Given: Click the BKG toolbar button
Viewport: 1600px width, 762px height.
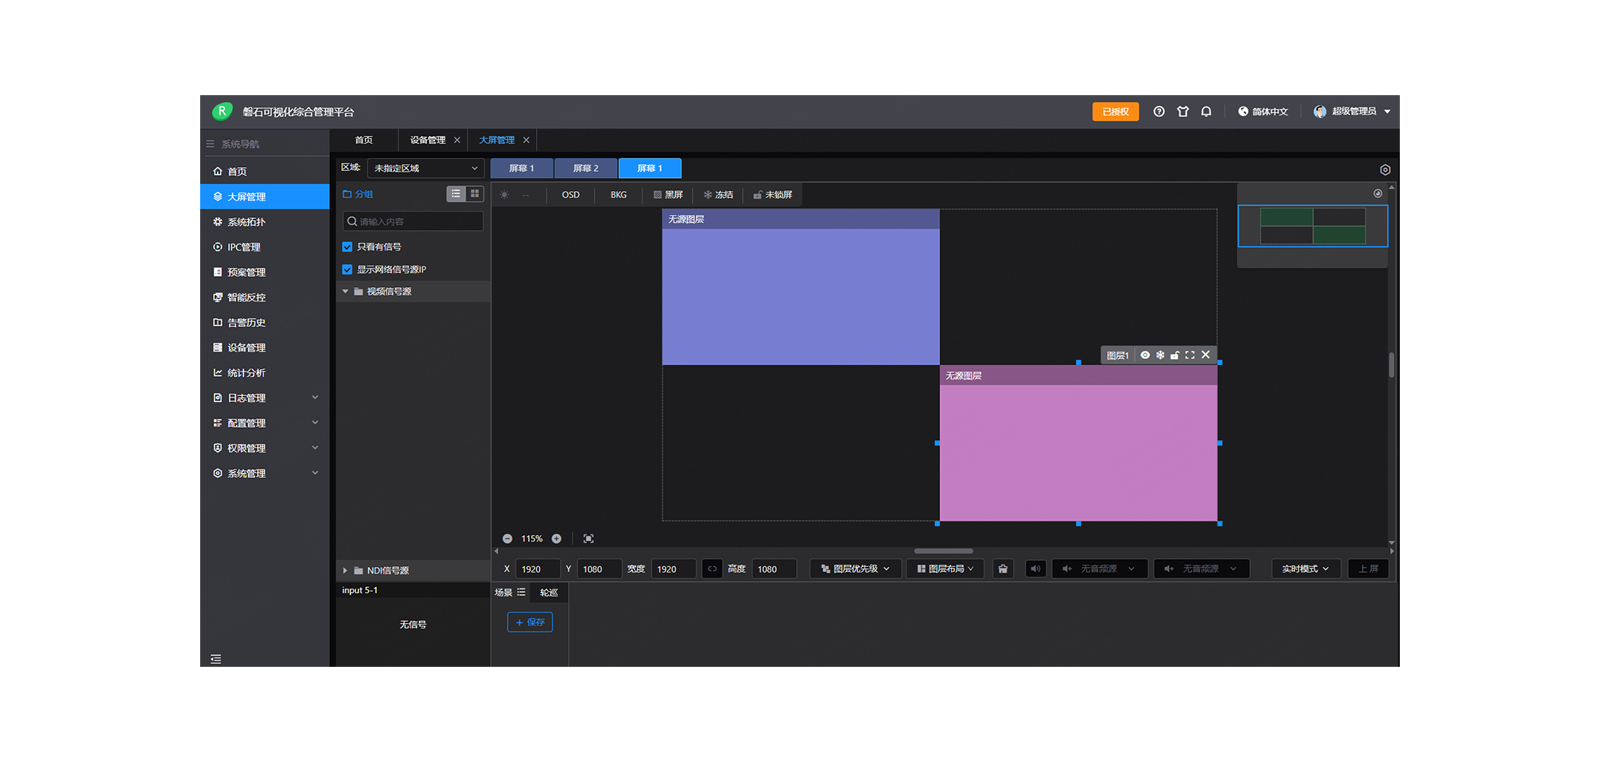Looking at the screenshot, I should click(619, 195).
